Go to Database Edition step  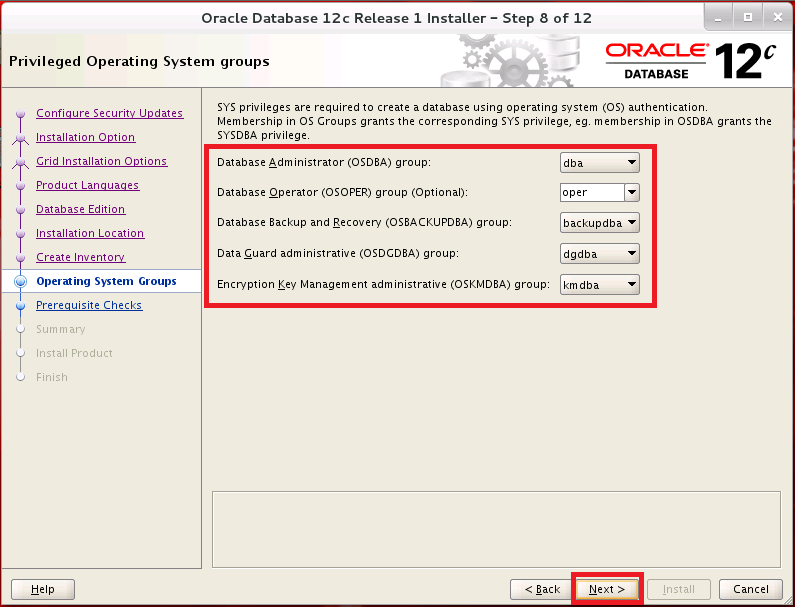pos(80,209)
